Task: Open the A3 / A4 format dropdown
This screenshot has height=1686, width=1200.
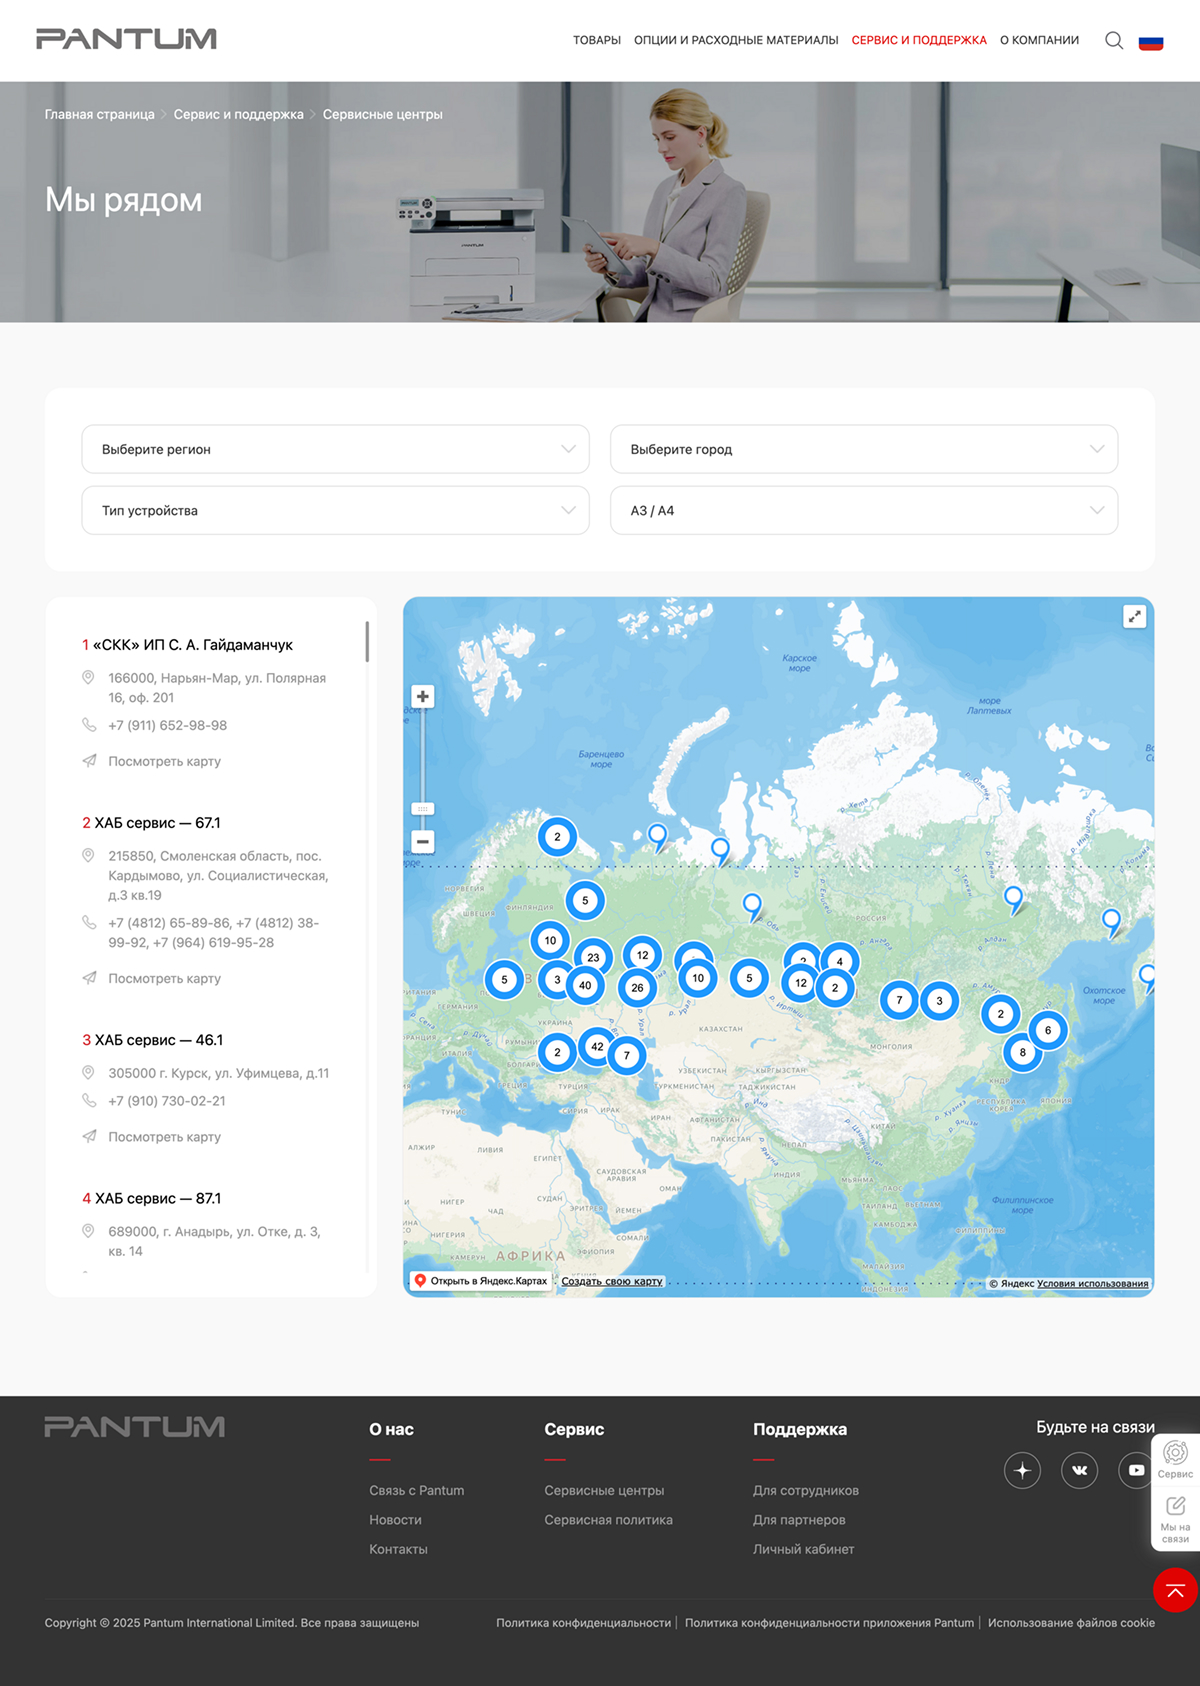Action: tap(864, 510)
